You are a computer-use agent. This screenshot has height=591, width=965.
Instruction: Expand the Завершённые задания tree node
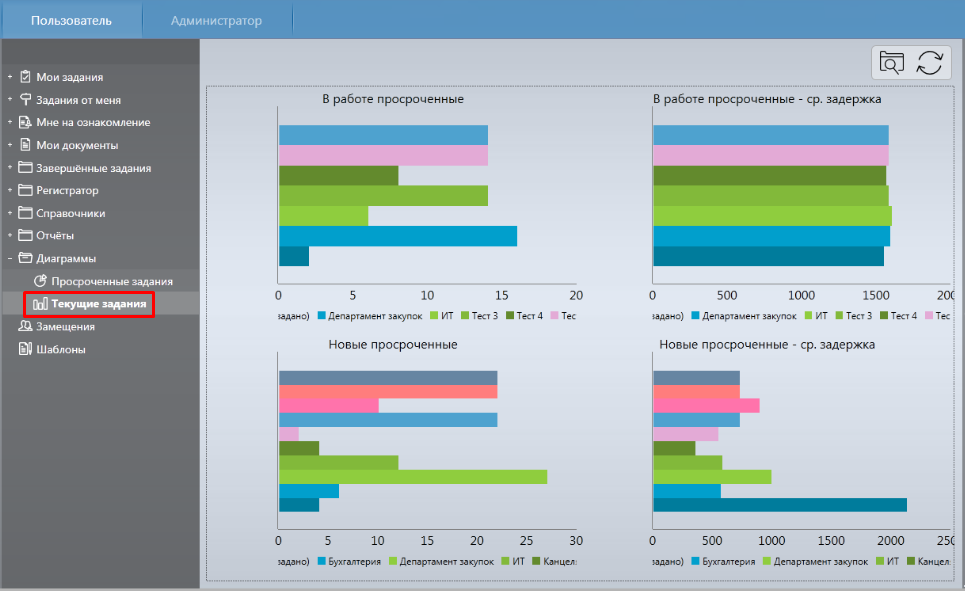[9, 168]
